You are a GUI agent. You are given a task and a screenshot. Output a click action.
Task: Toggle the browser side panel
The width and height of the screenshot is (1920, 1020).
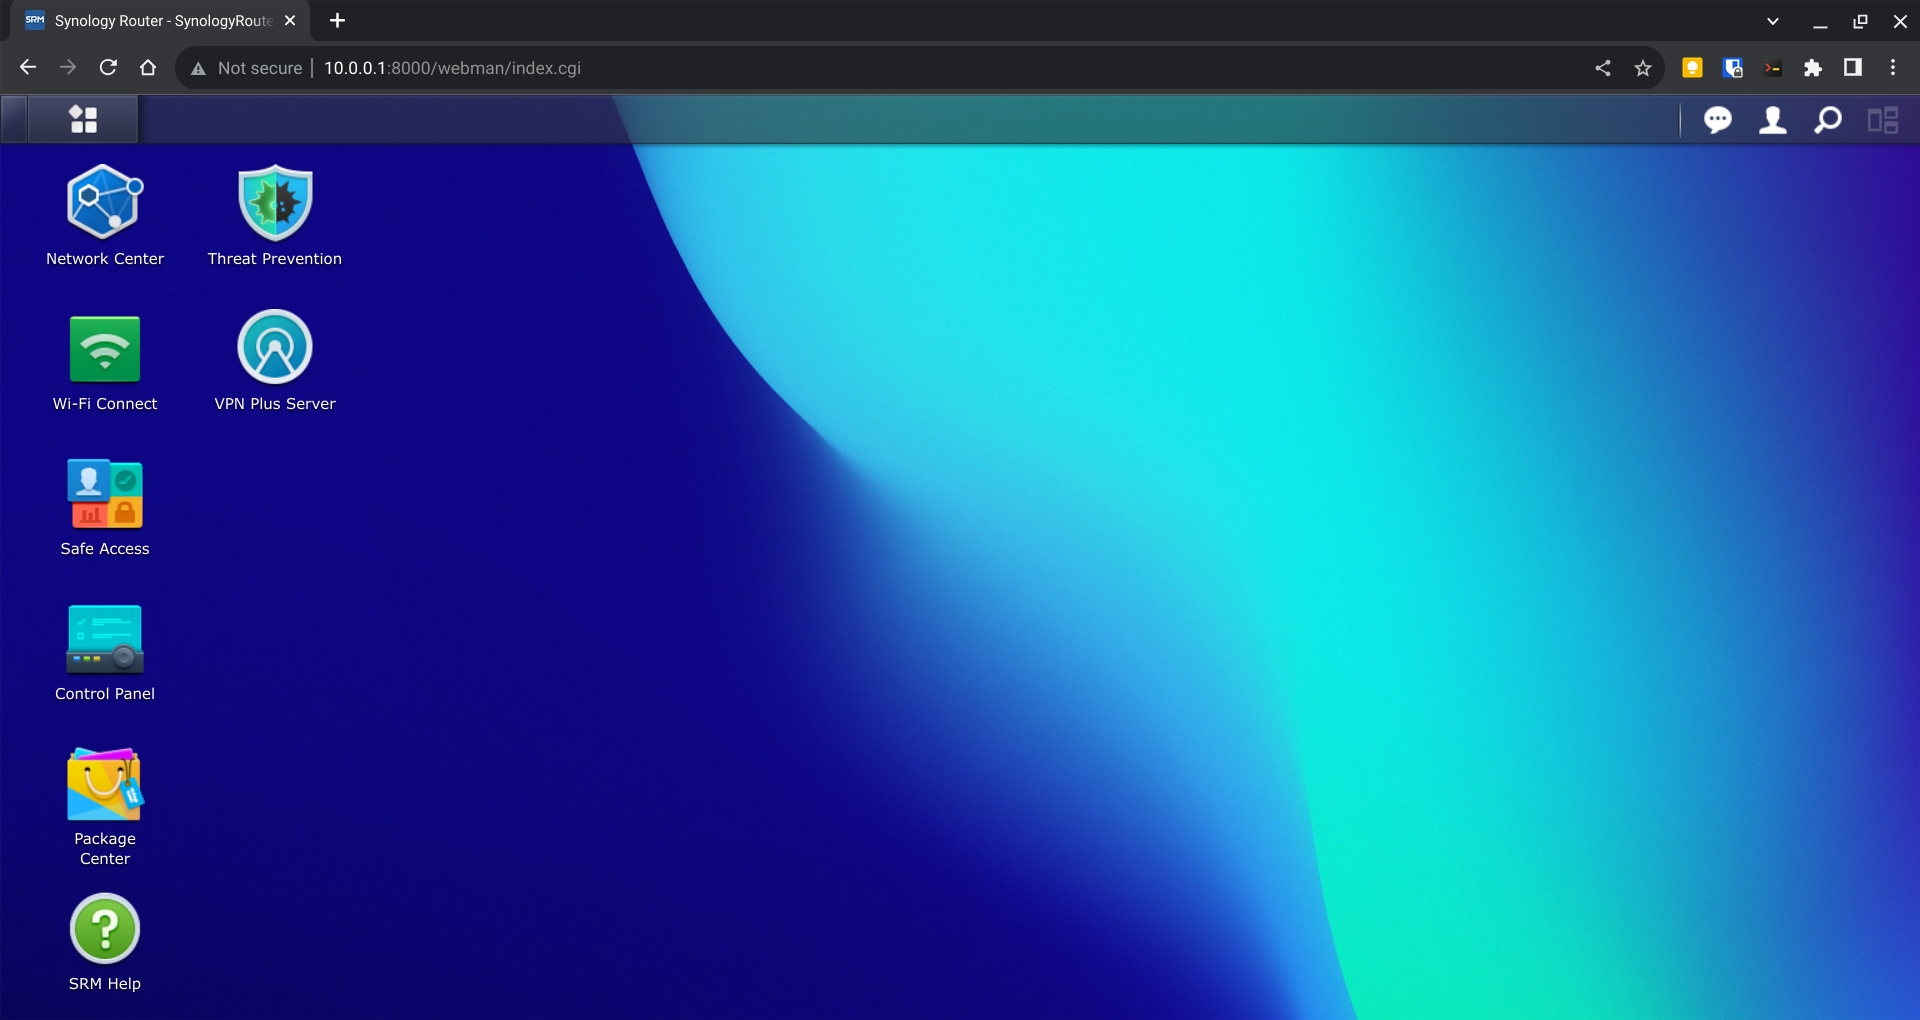coord(1853,68)
